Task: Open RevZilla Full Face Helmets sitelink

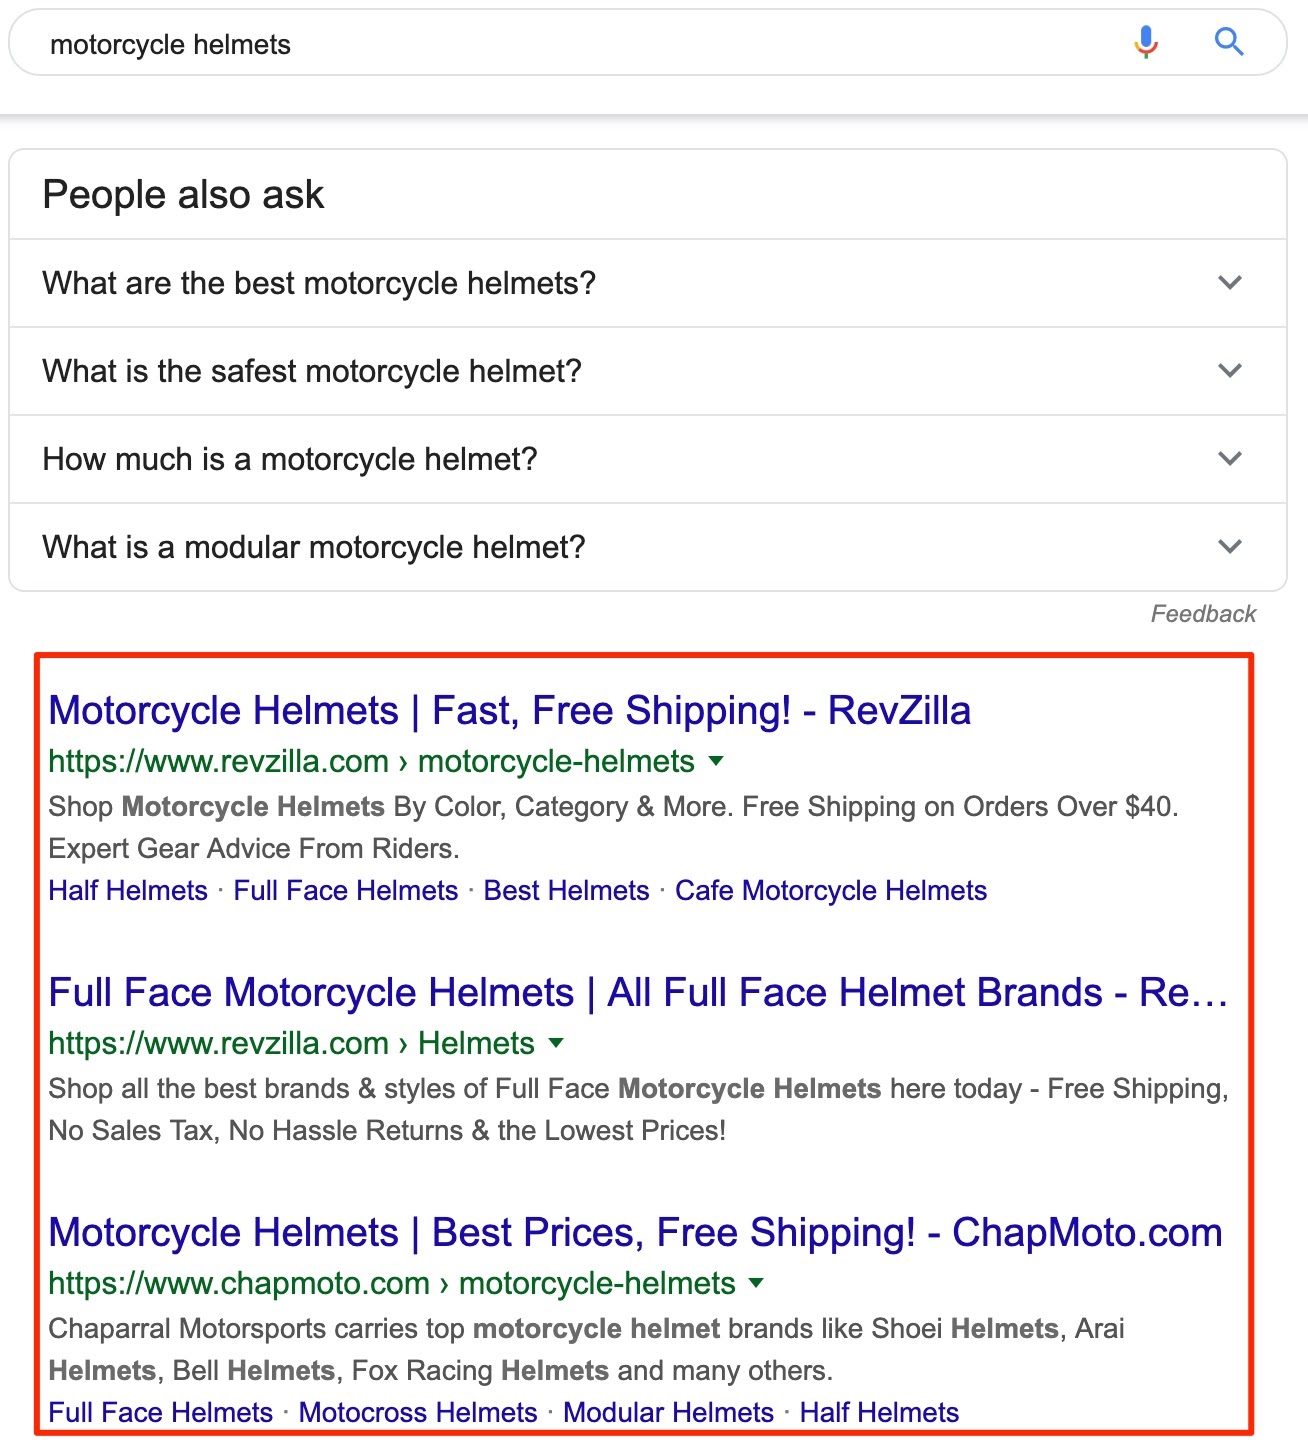Action: coord(345,891)
